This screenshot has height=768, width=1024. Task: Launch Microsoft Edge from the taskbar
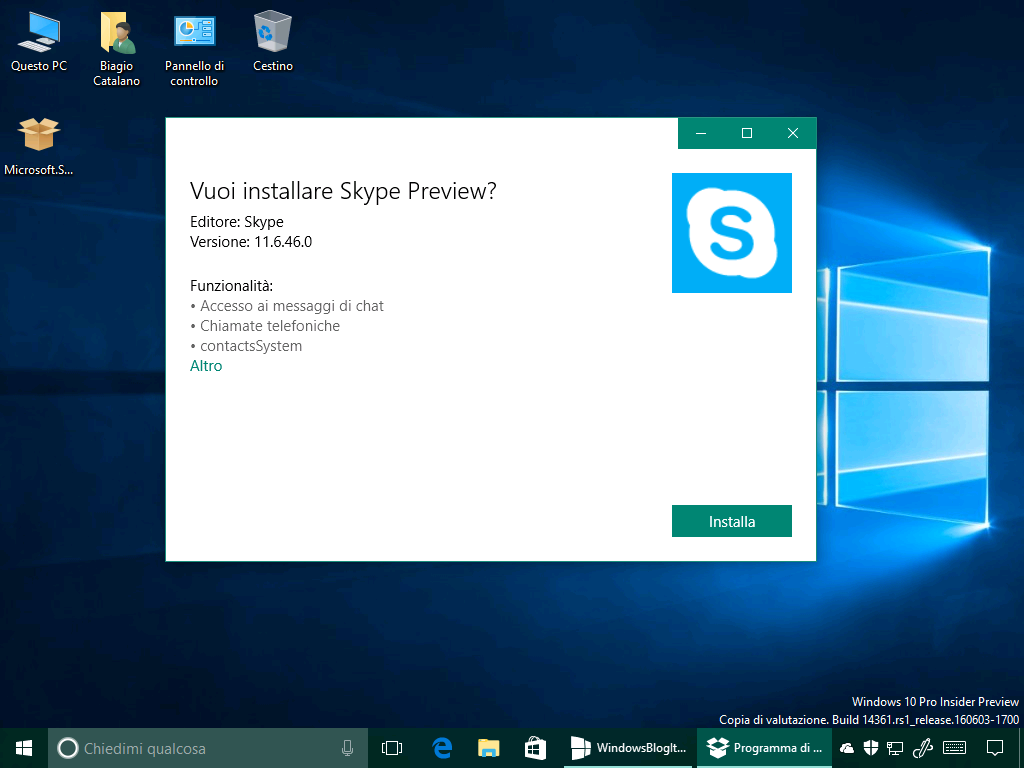pos(442,748)
